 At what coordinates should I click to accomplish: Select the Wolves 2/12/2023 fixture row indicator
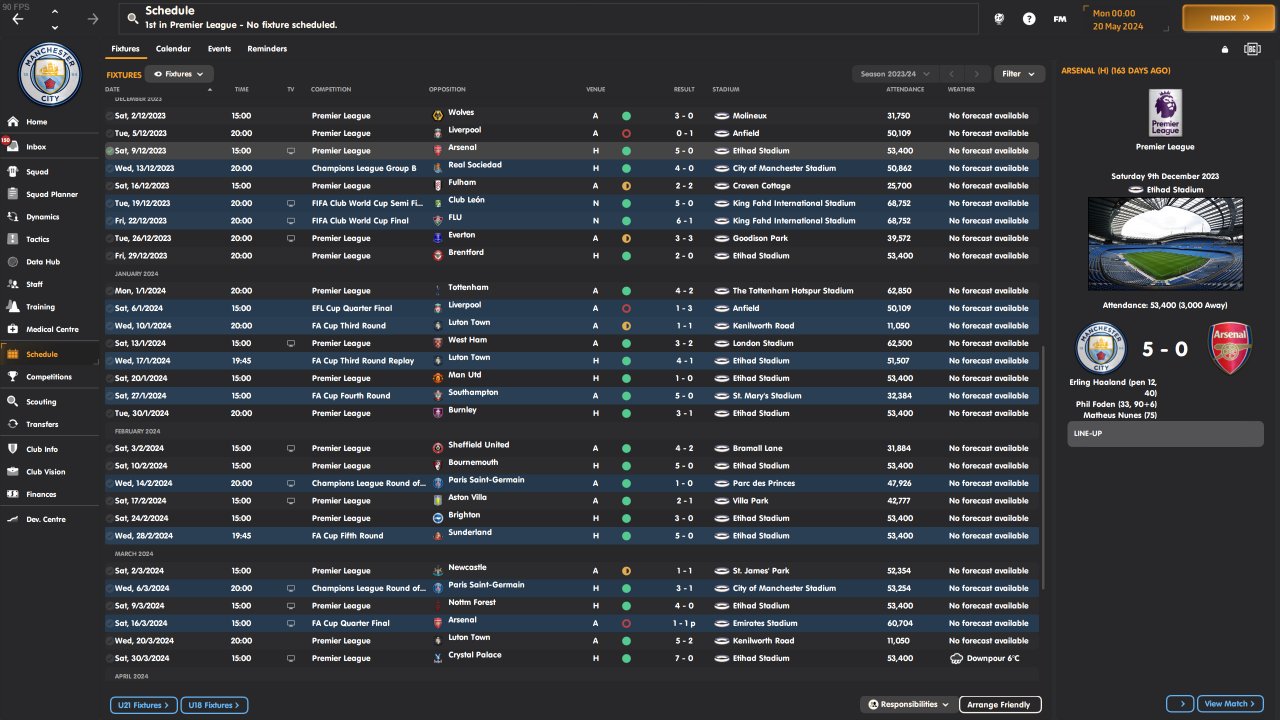[x=110, y=116]
